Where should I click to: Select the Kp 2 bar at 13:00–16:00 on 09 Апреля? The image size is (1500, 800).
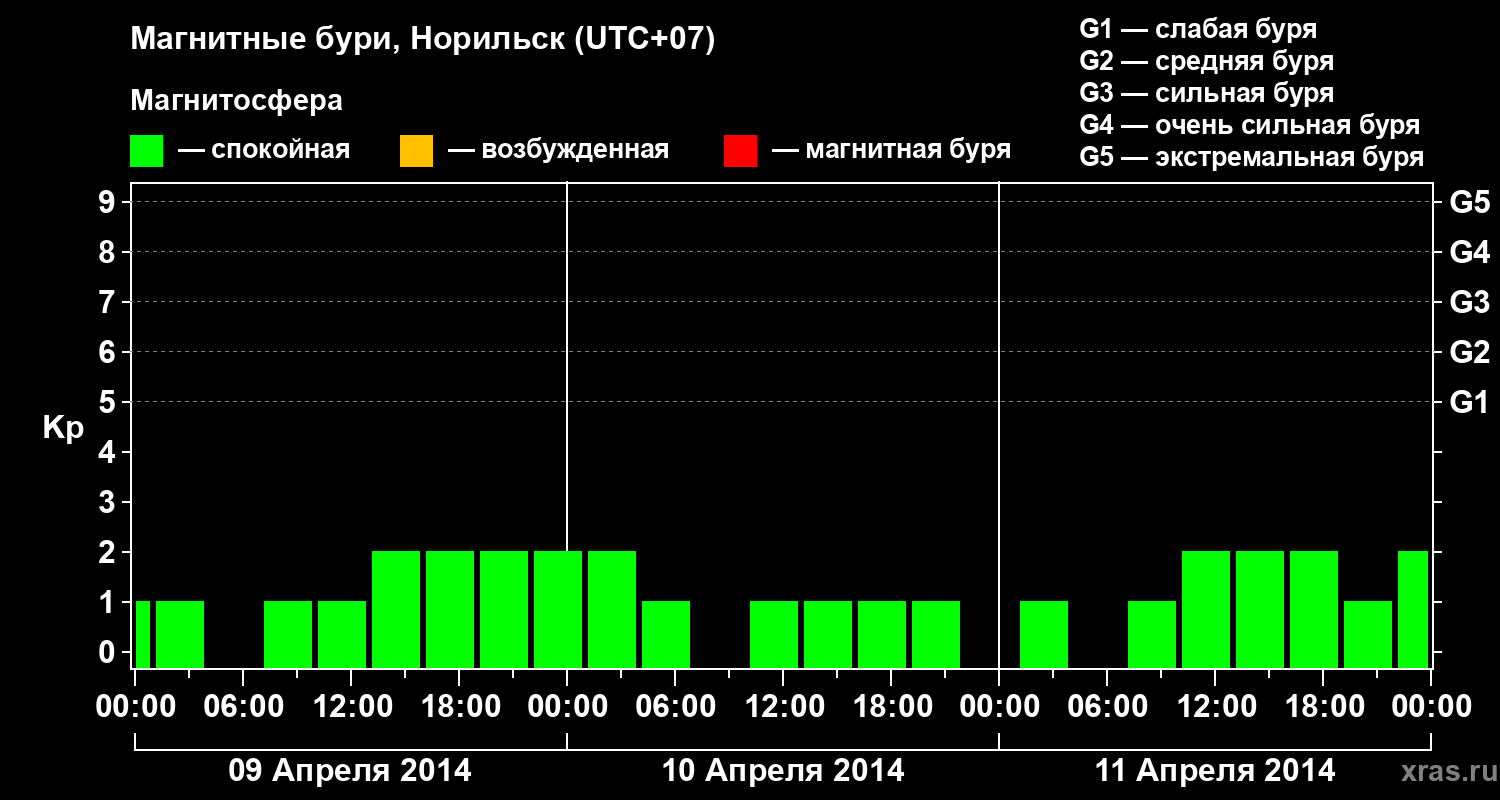(x=396, y=609)
